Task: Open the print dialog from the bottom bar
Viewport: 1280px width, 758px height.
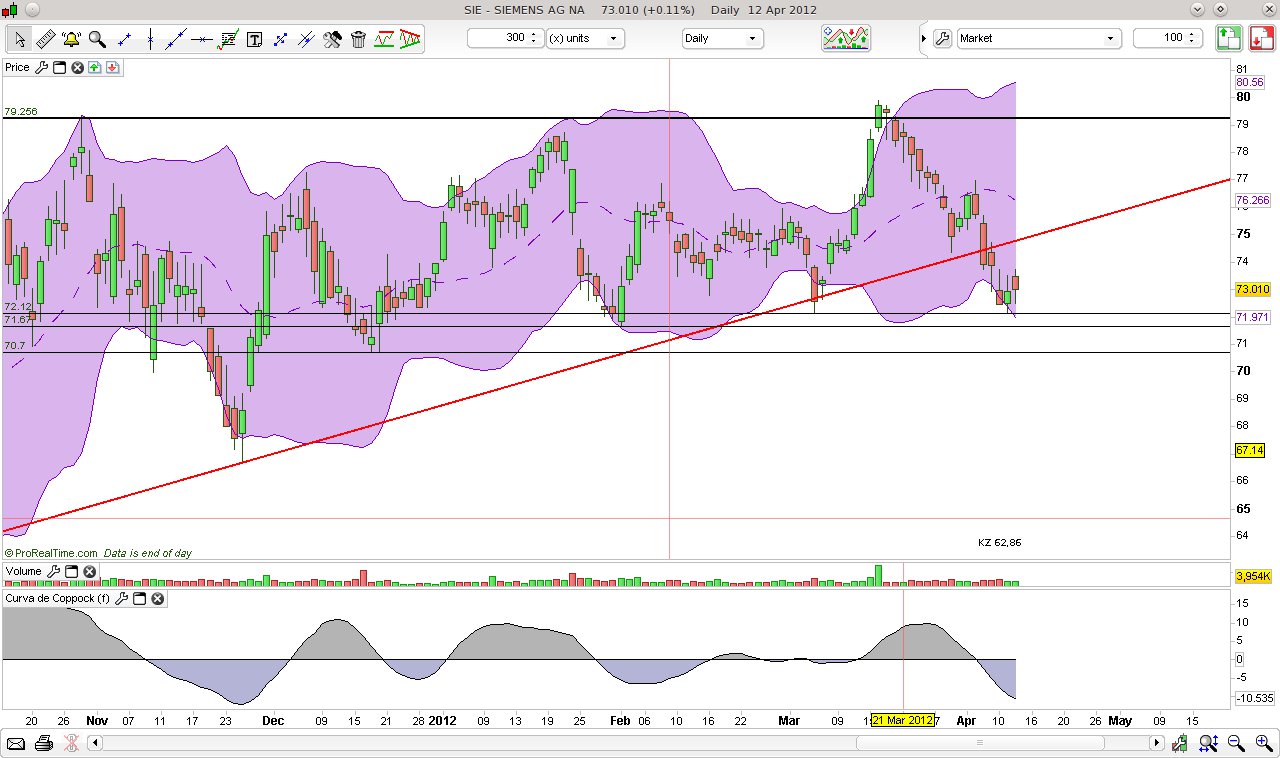Action: [43, 743]
